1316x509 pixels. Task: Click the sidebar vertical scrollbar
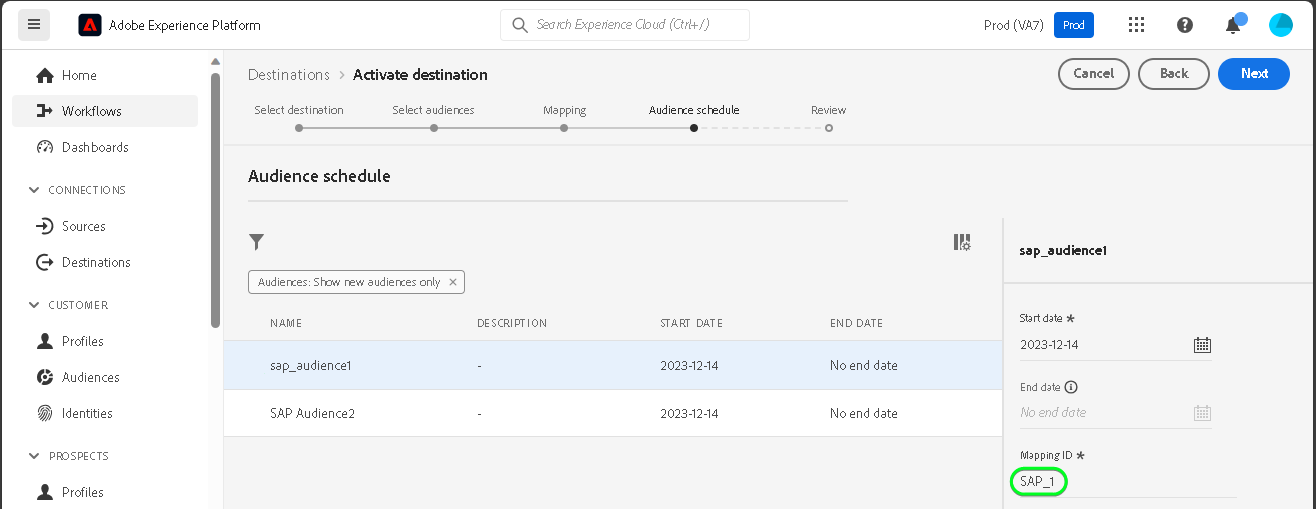pyautogui.click(x=215, y=200)
